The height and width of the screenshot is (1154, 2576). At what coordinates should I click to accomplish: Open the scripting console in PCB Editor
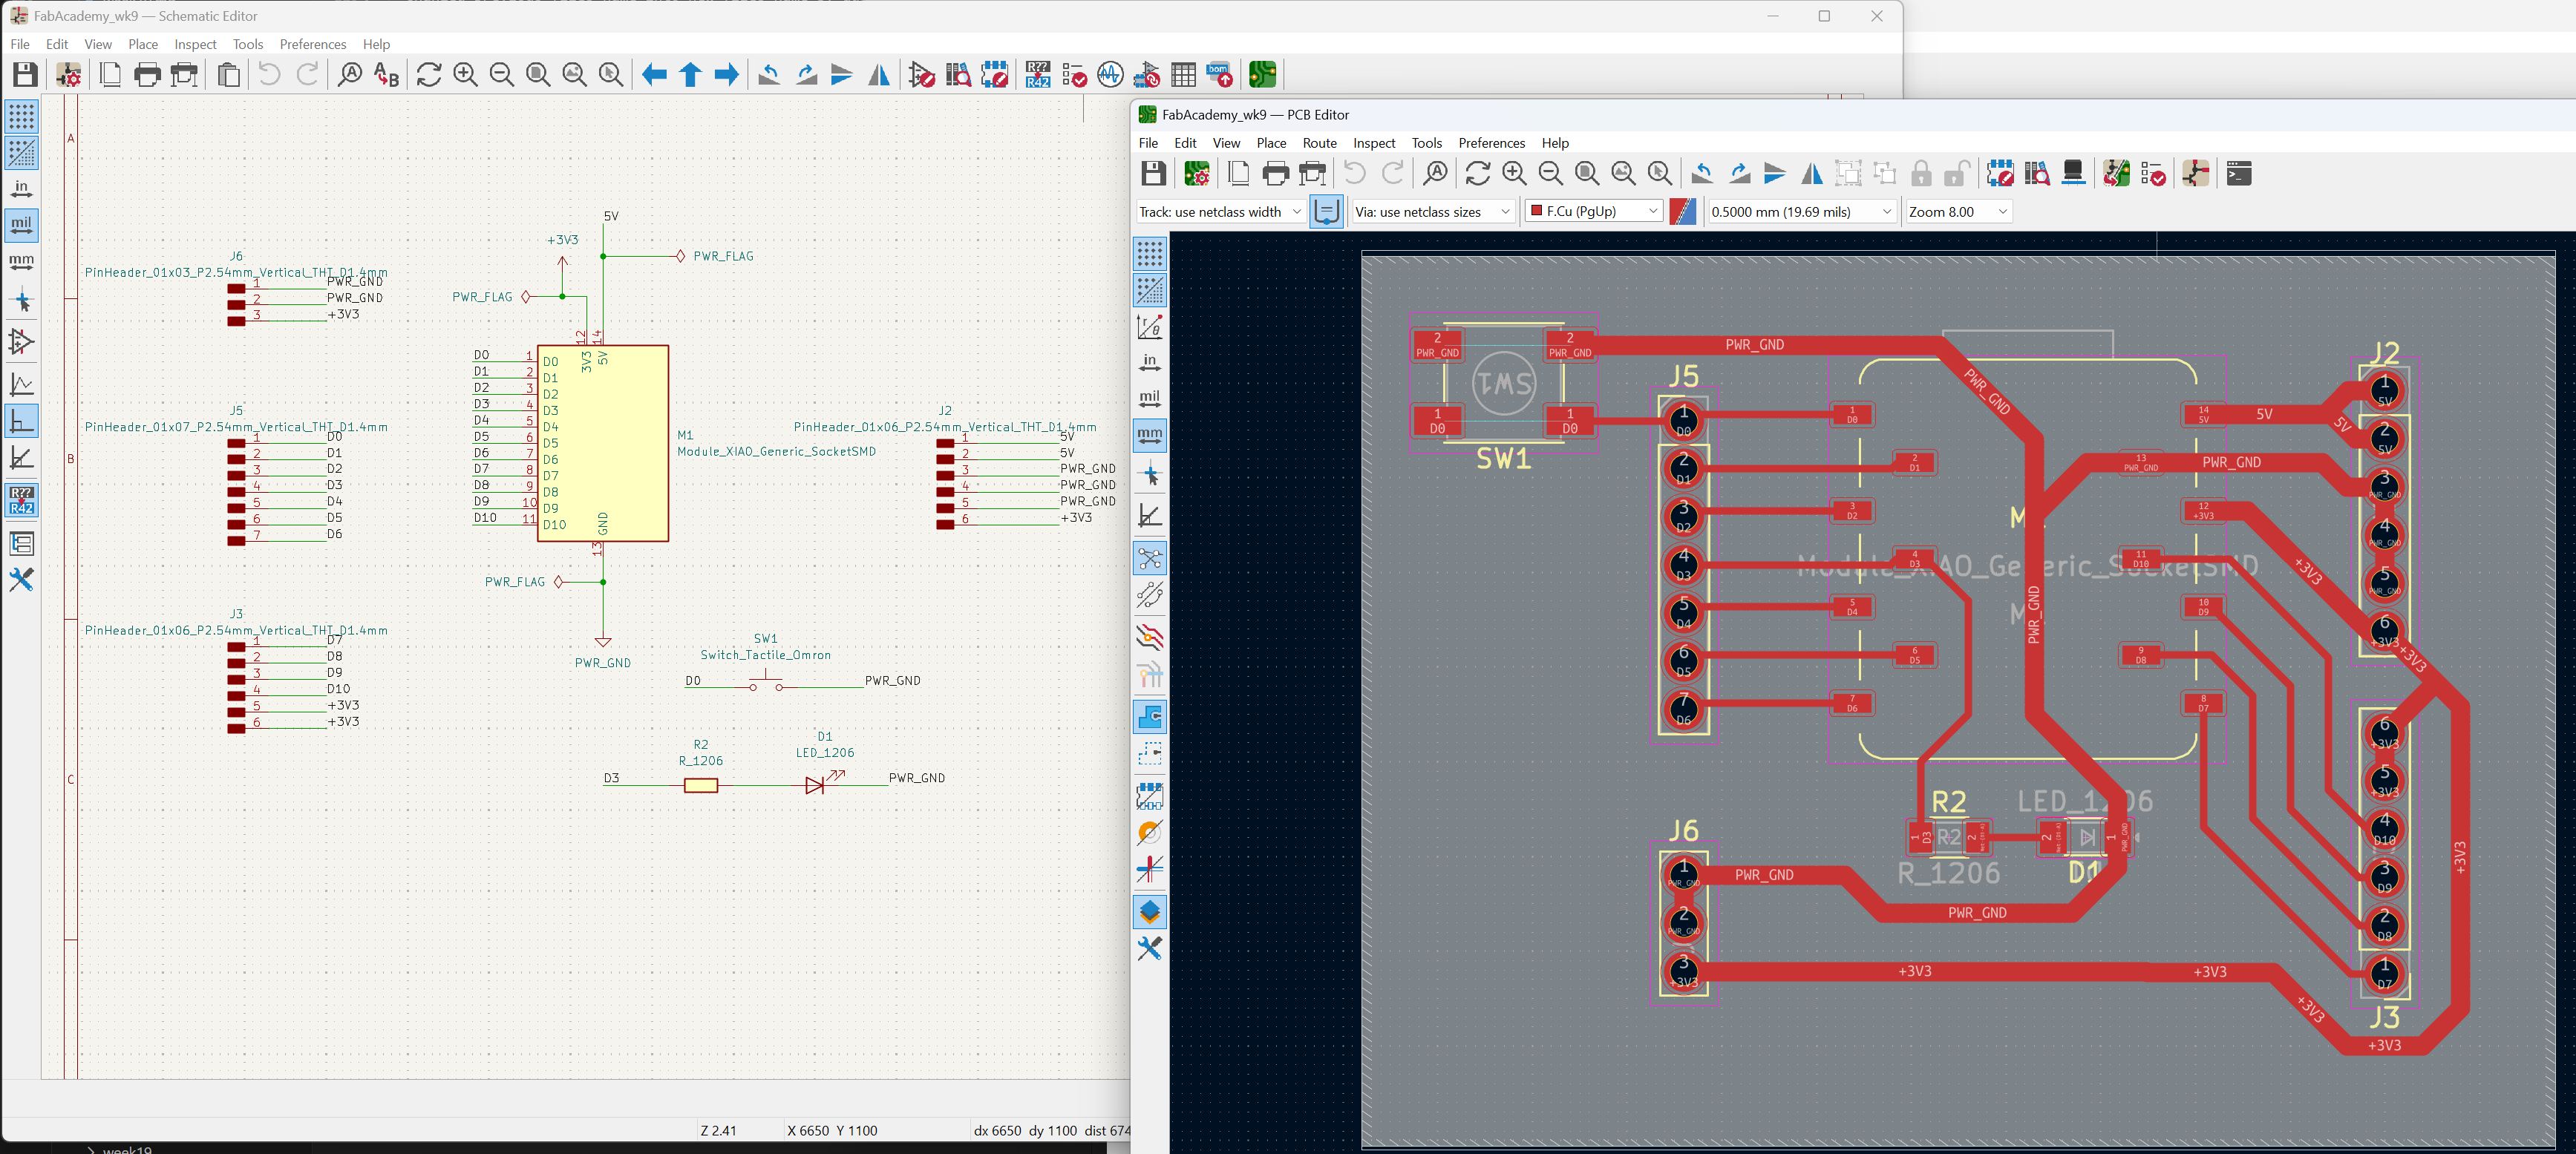click(x=2238, y=174)
